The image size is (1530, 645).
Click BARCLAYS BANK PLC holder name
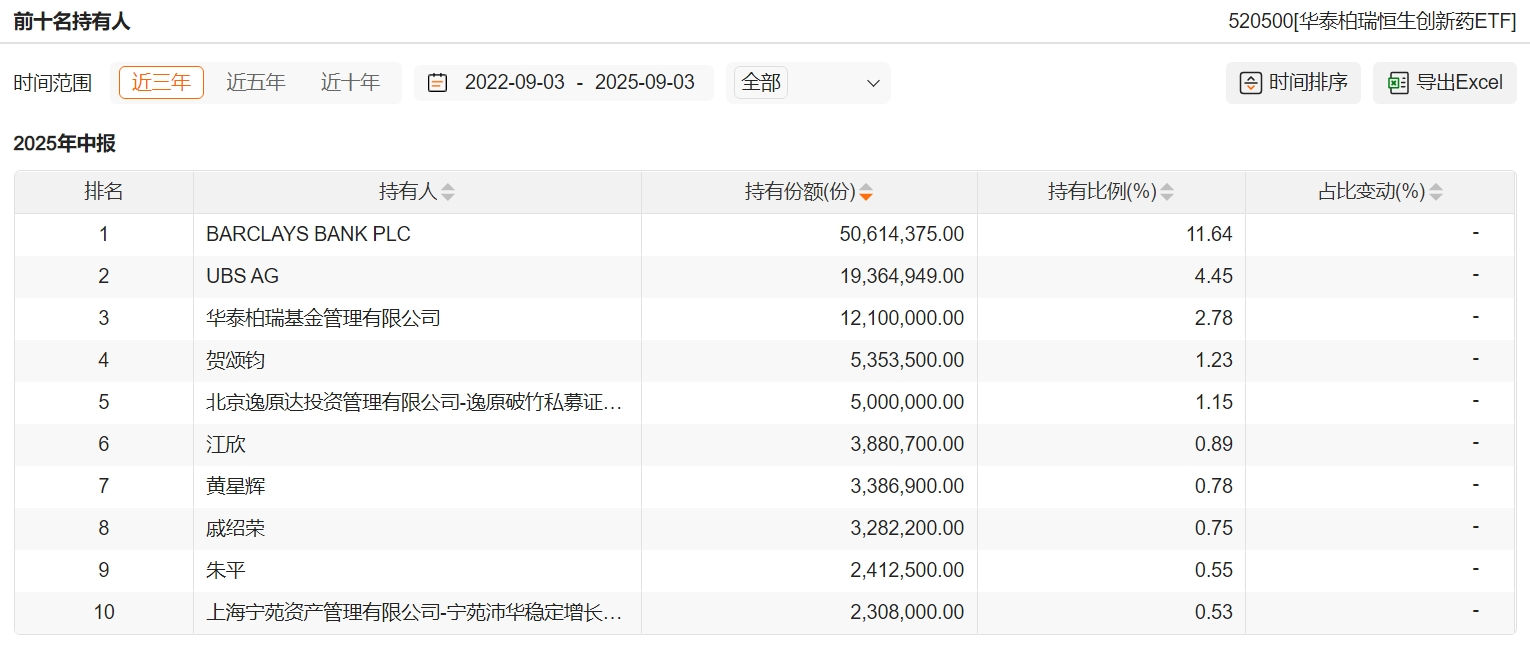(x=308, y=234)
